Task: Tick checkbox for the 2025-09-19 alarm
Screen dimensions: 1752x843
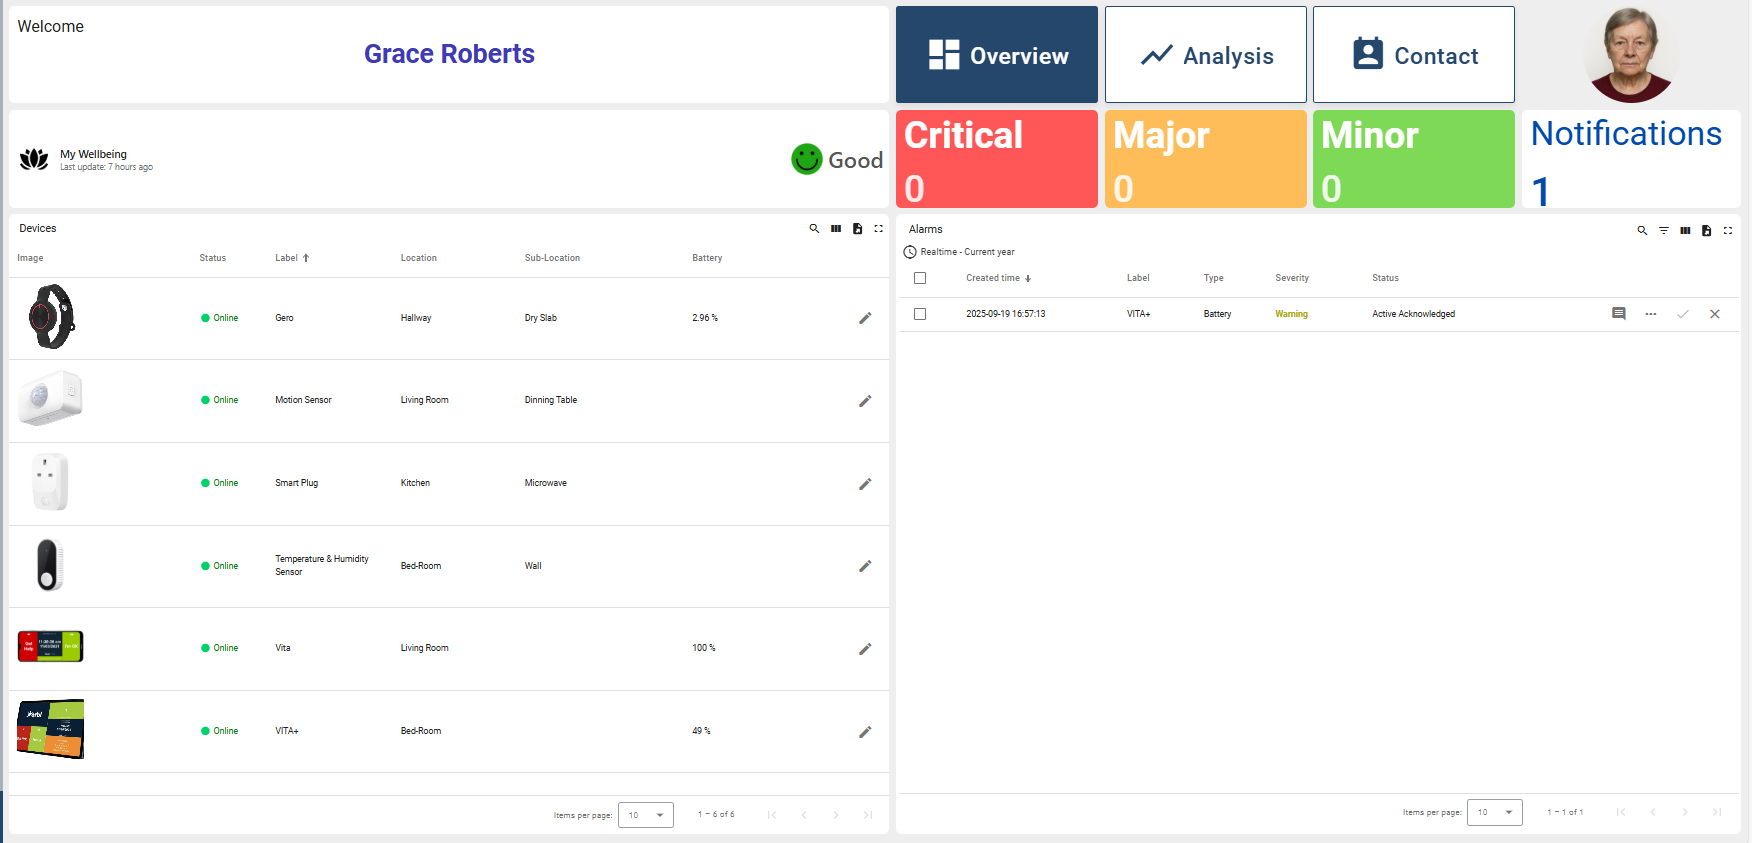Action: tap(920, 314)
